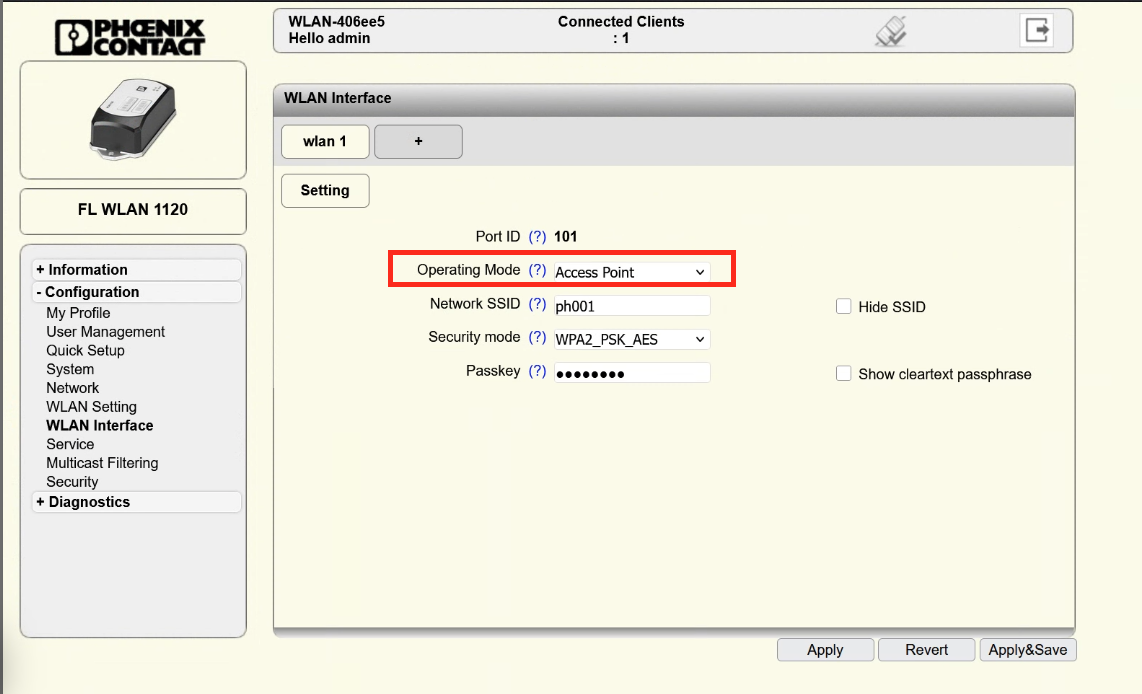This screenshot has height=694, width=1142.
Task: Select the wlan 1 tab
Action: (325, 142)
